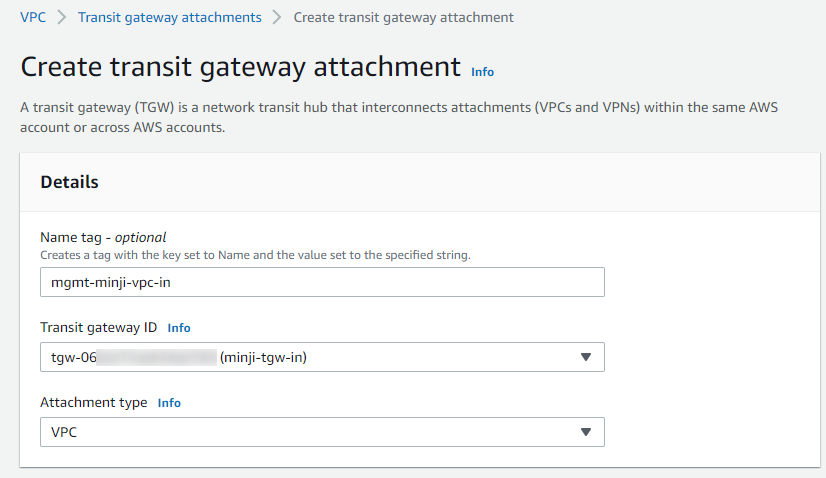Viewport: 826px width, 478px height.
Task: Click the 'Transit gateway ID' field label
Action: coord(99,327)
